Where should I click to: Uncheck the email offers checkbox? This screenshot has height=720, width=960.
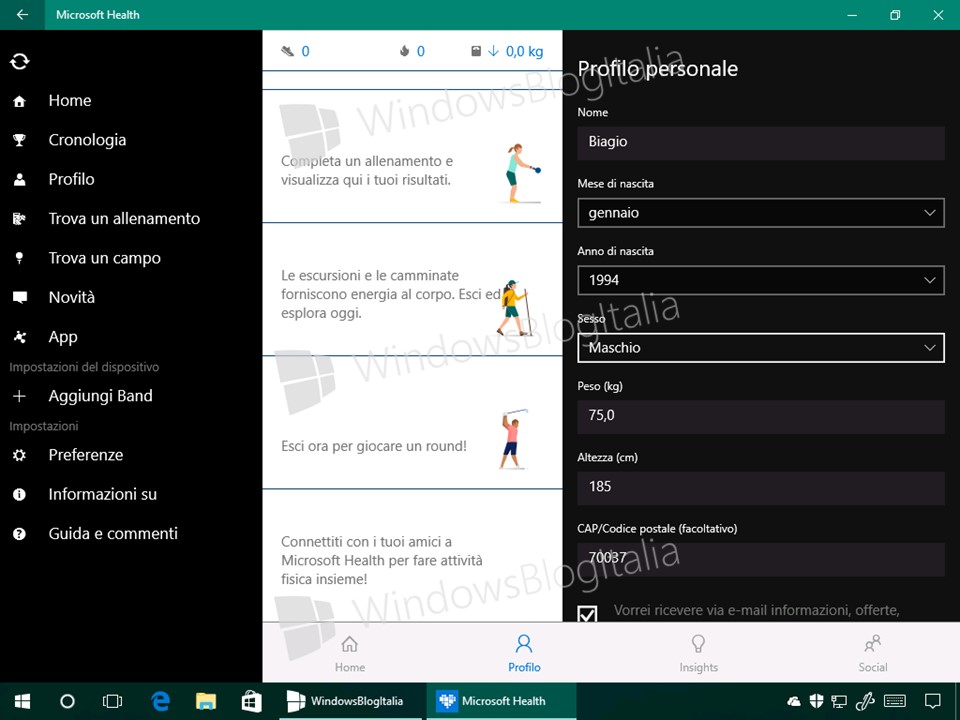pos(588,613)
